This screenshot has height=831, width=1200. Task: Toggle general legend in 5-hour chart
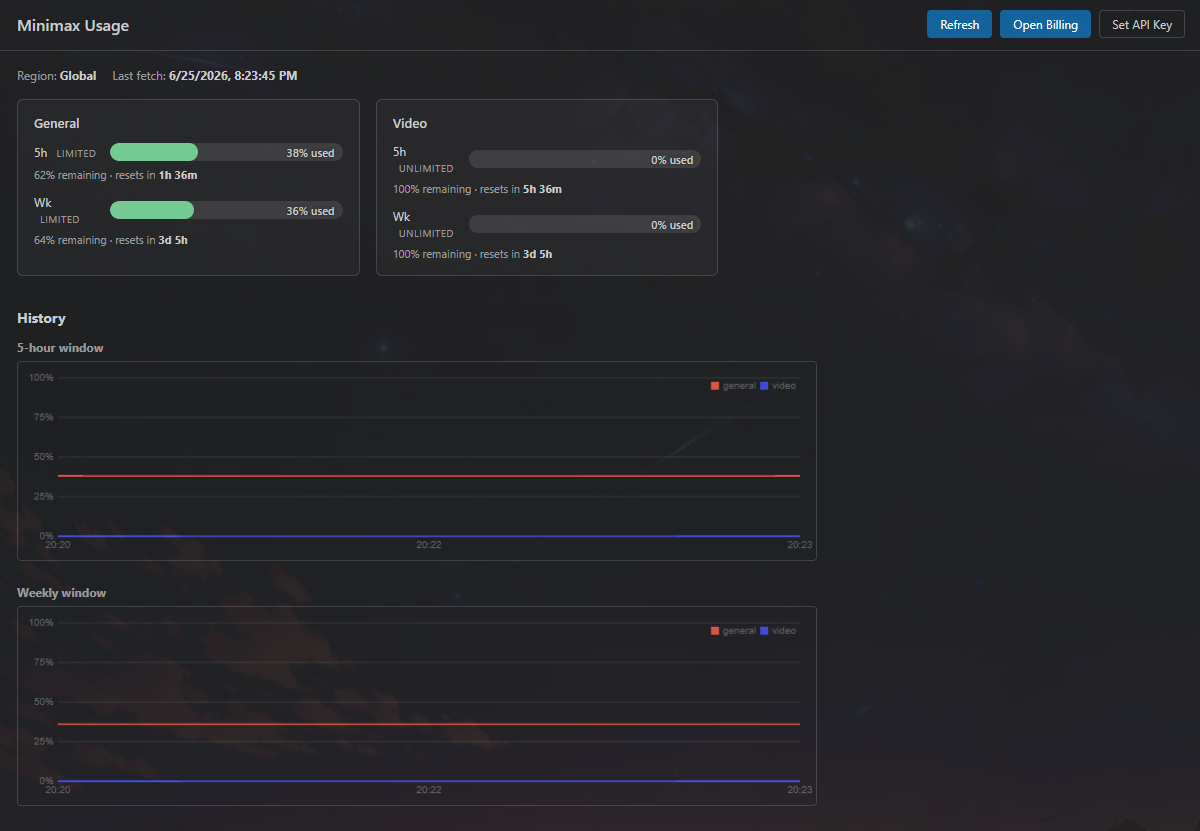[733, 385]
